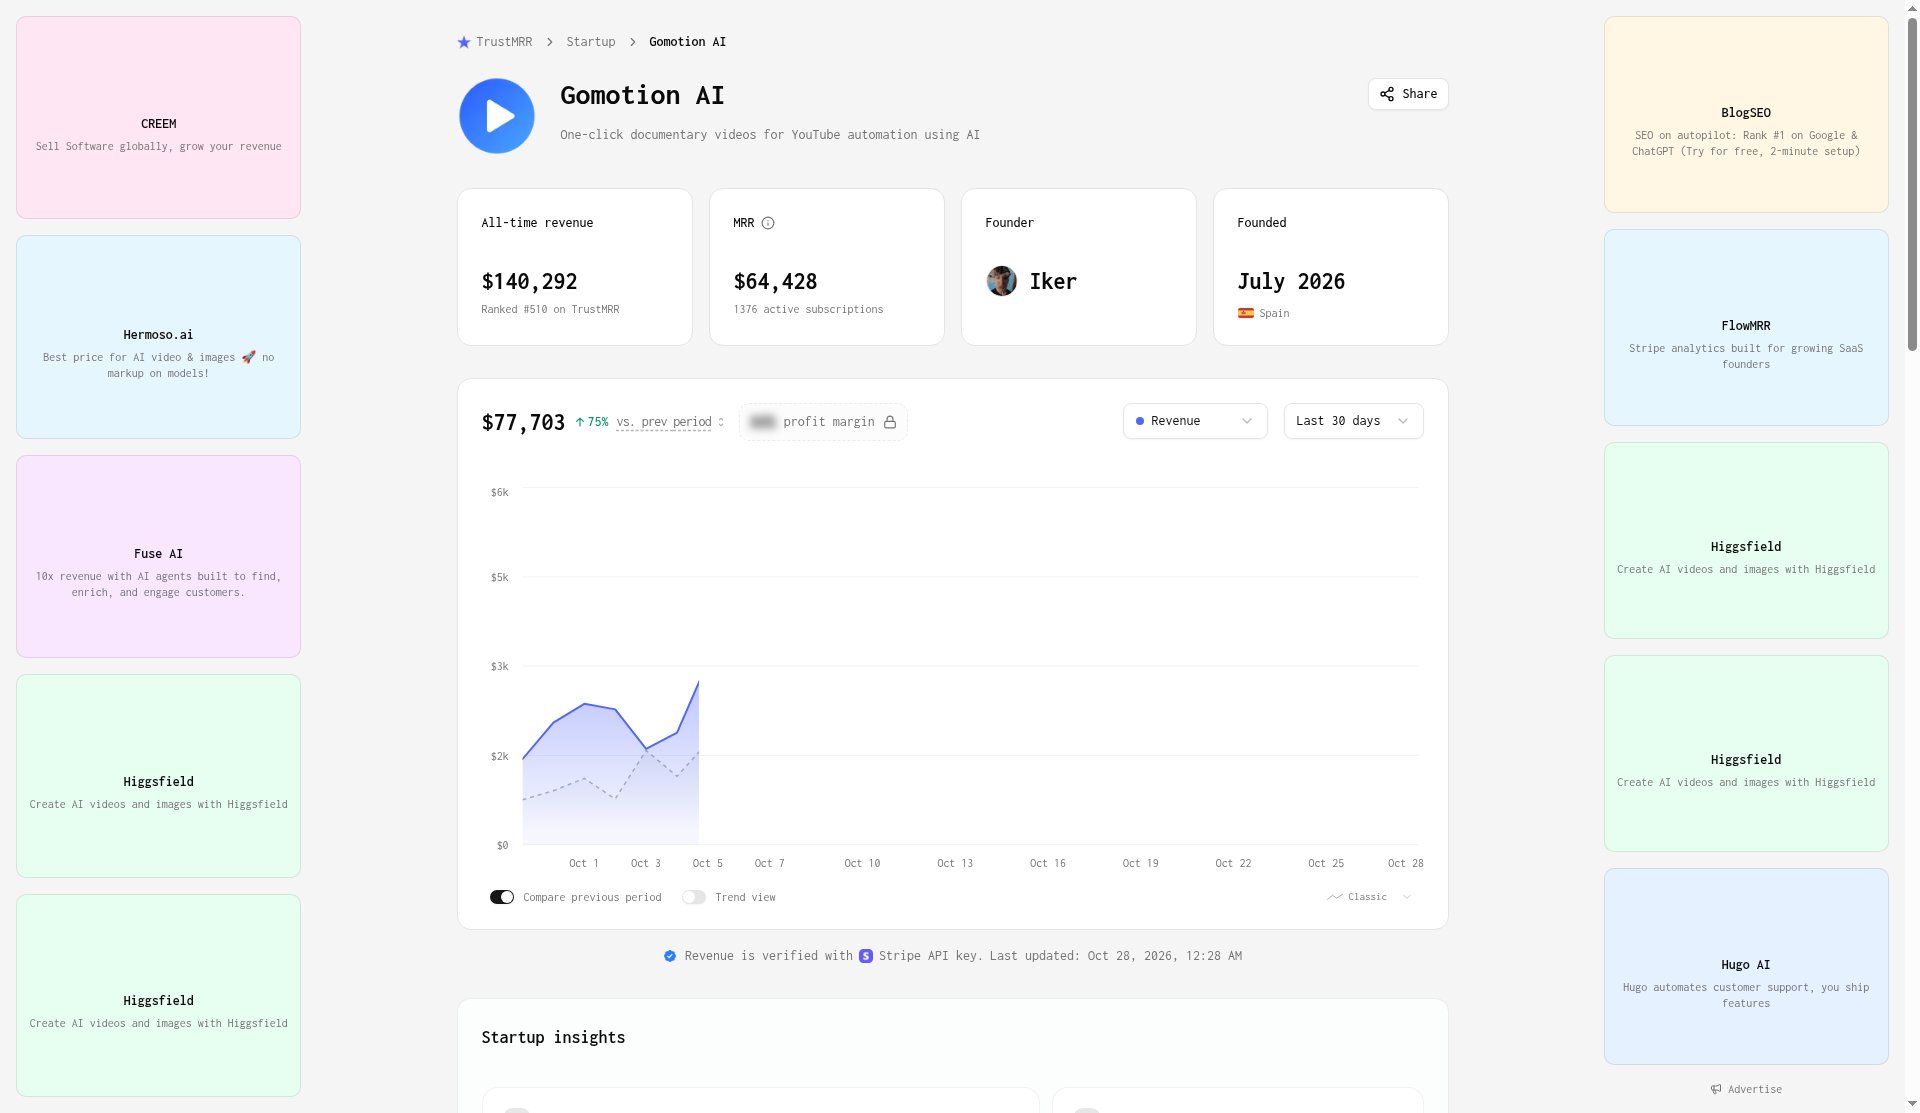This screenshot has width=1920, height=1113.
Task: Click the founder name Iker
Action: [1053, 282]
